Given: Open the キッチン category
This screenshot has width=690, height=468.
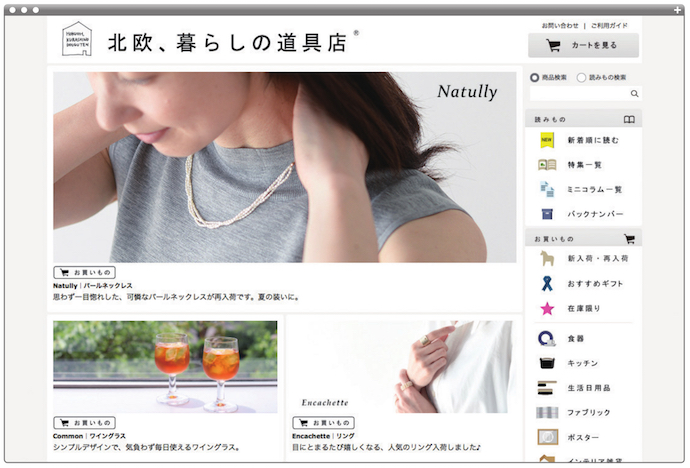Looking at the screenshot, I should 582,363.
